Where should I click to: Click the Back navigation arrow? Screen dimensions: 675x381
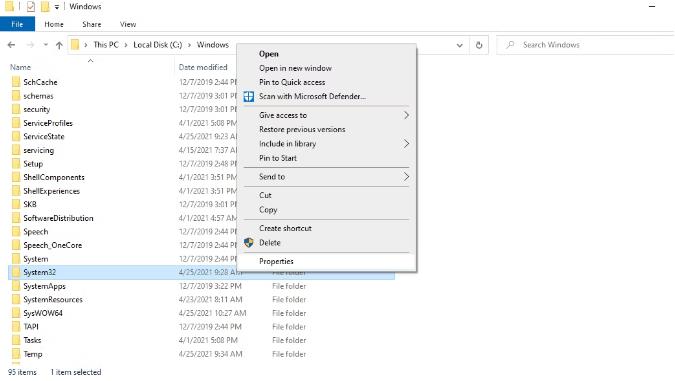(12, 45)
